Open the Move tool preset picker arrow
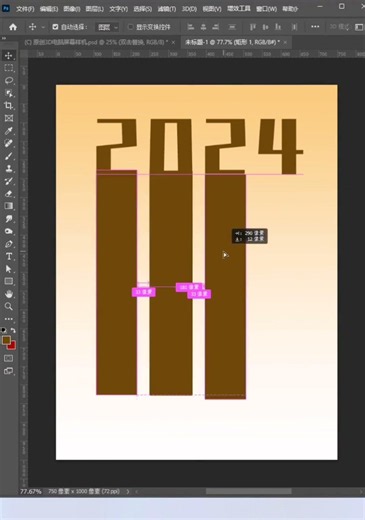This screenshot has width=365, height=520. click(43, 27)
